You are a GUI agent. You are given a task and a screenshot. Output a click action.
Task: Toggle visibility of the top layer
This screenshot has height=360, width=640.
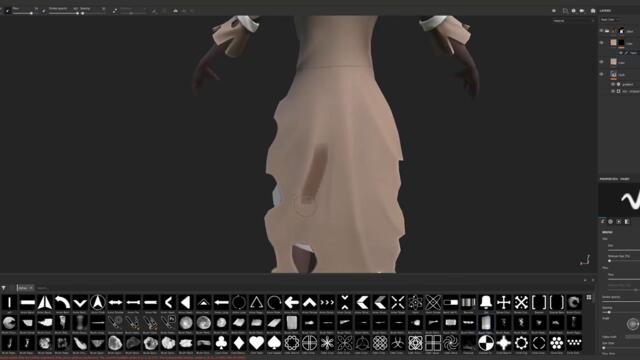601,31
